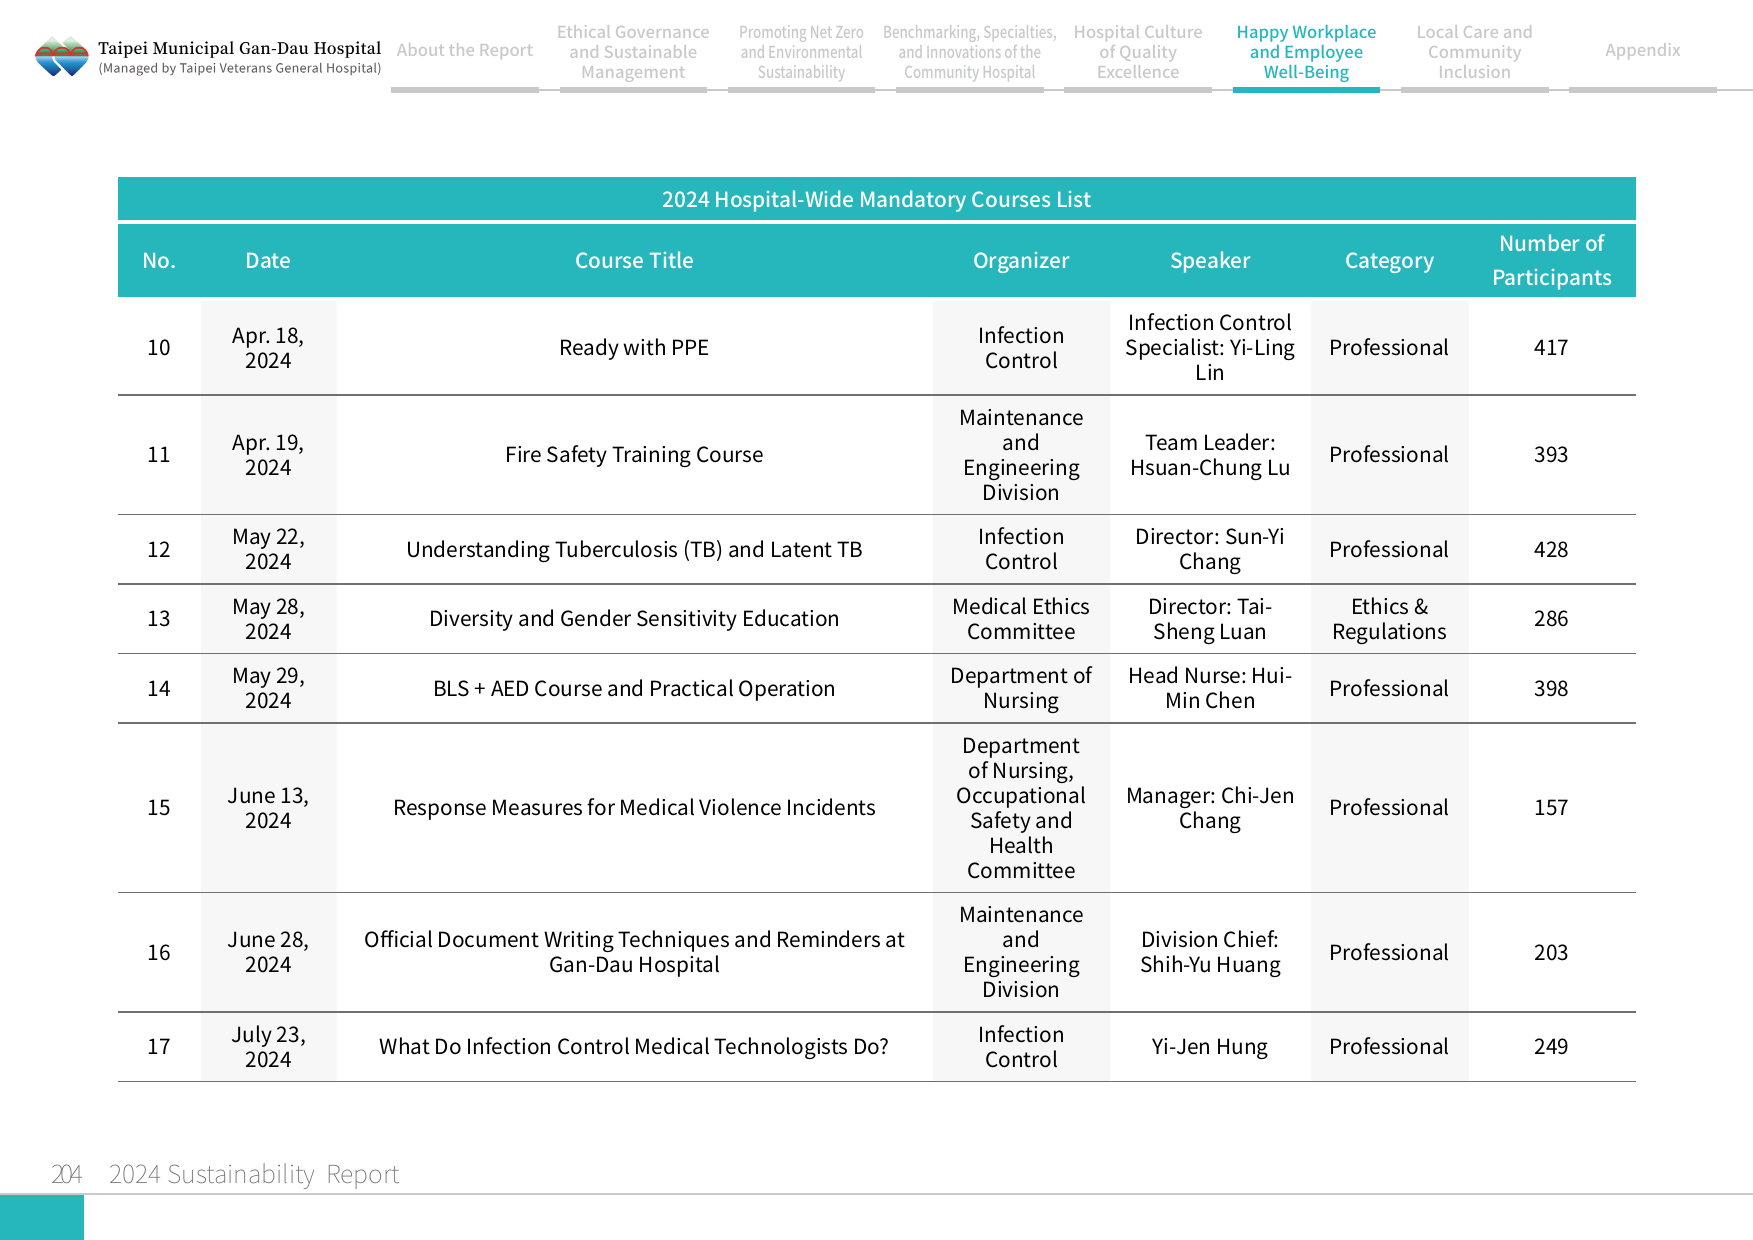Click the Gan-Dau Hospital logo icon

62,56
